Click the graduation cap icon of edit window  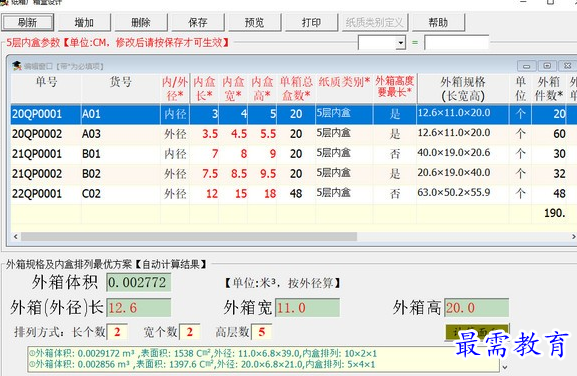point(17,66)
